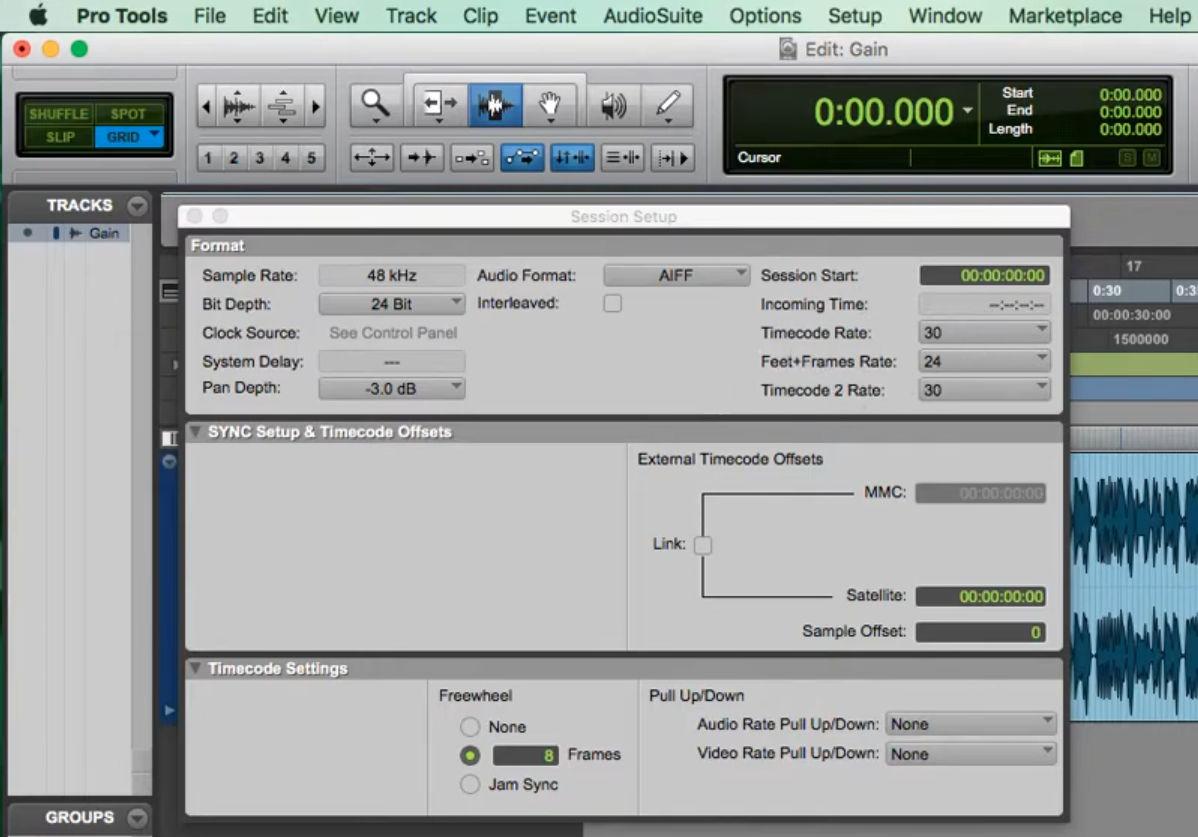
Task: Select the Pencil tool
Action: pos(668,104)
